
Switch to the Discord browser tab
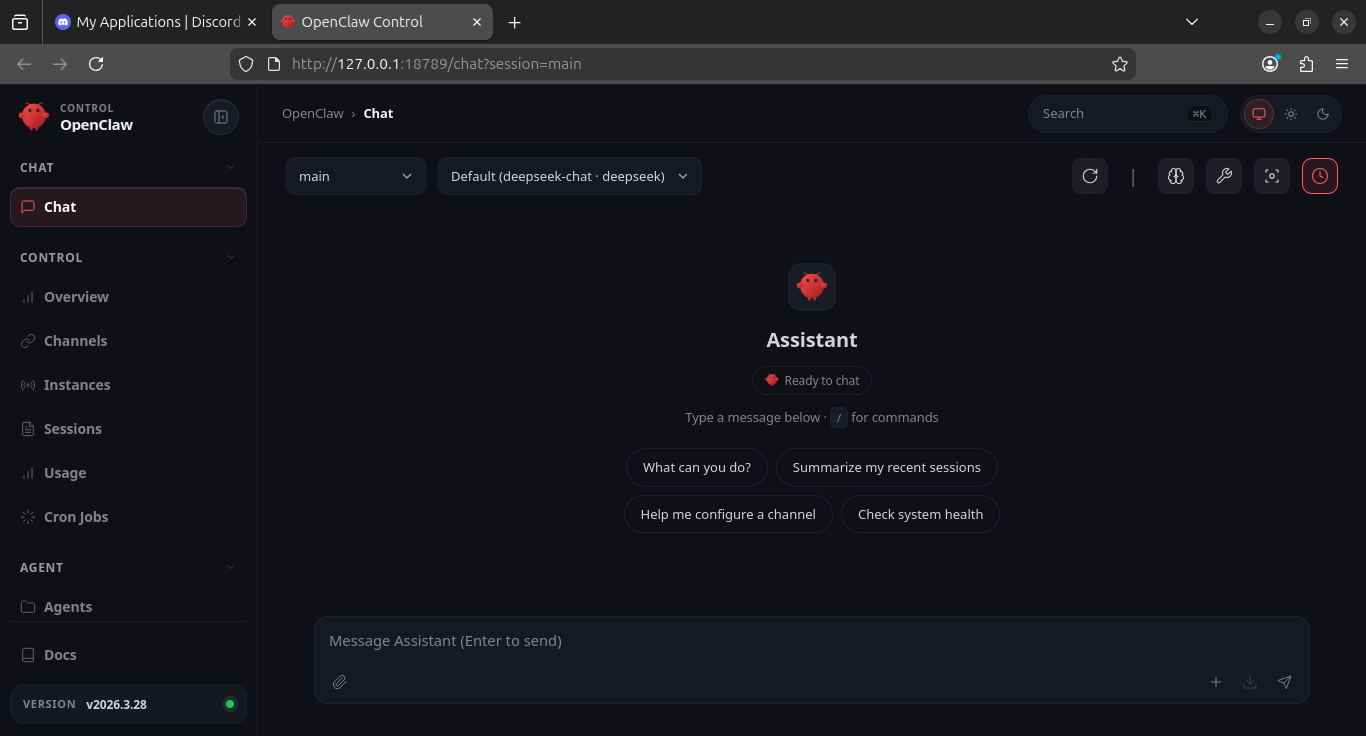pyautogui.click(x=150, y=21)
